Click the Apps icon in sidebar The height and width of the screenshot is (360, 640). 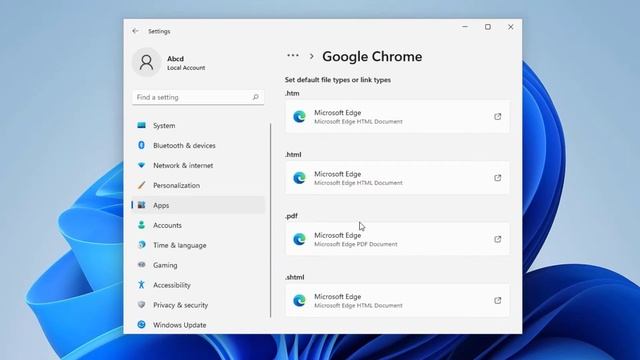coord(141,205)
